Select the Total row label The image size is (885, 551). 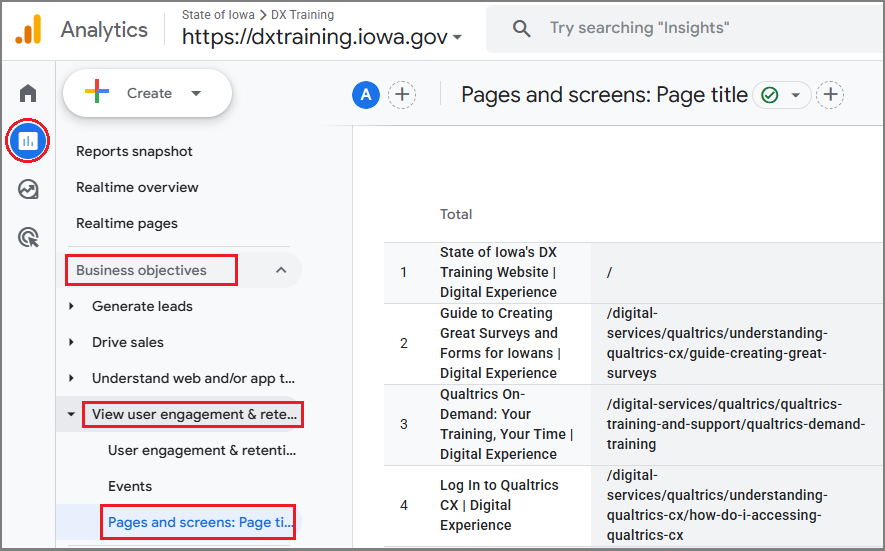click(x=456, y=215)
